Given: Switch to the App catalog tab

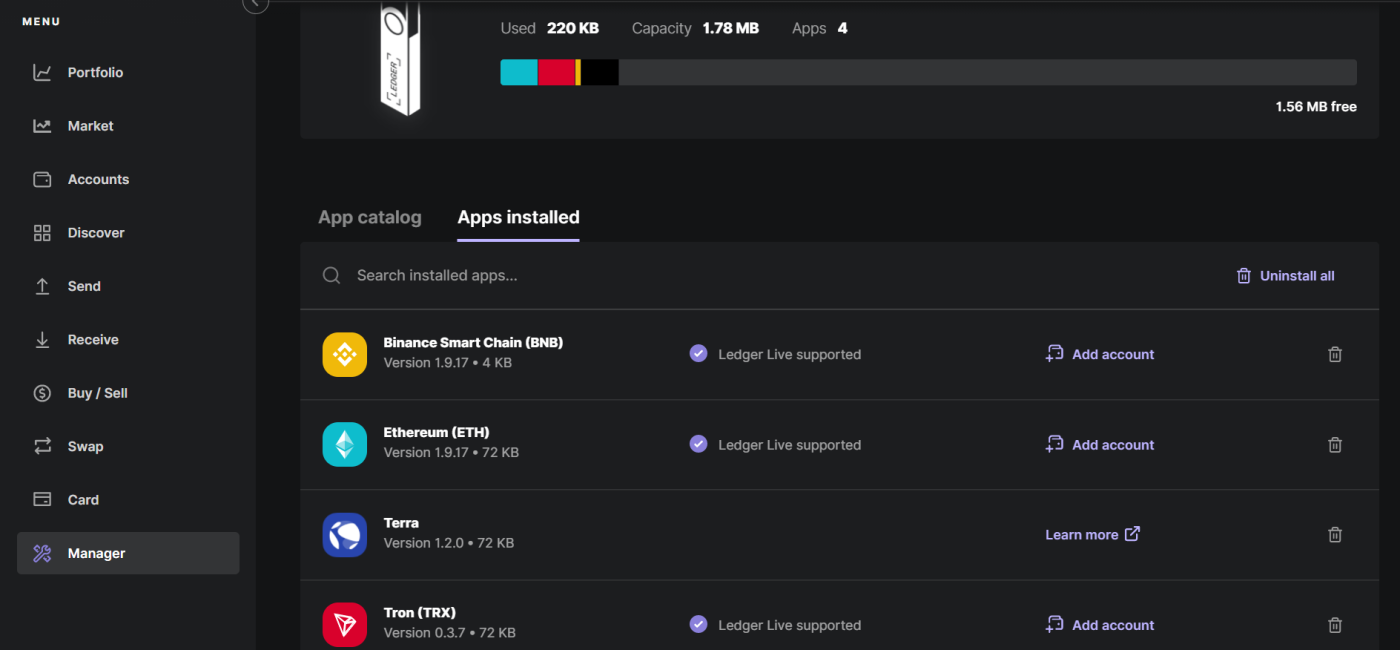Looking at the screenshot, I should click(x=370, y=217).
